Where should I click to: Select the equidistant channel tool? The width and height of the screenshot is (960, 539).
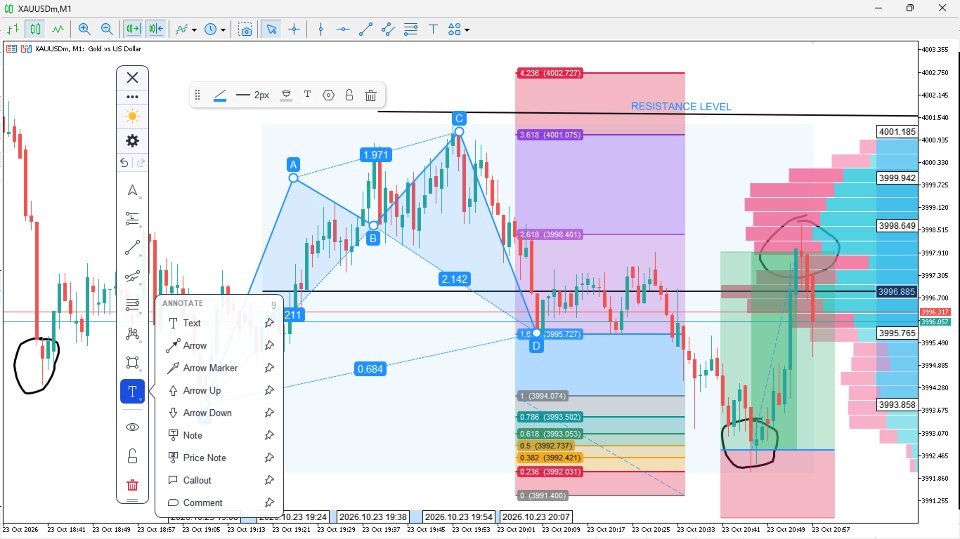388,29
